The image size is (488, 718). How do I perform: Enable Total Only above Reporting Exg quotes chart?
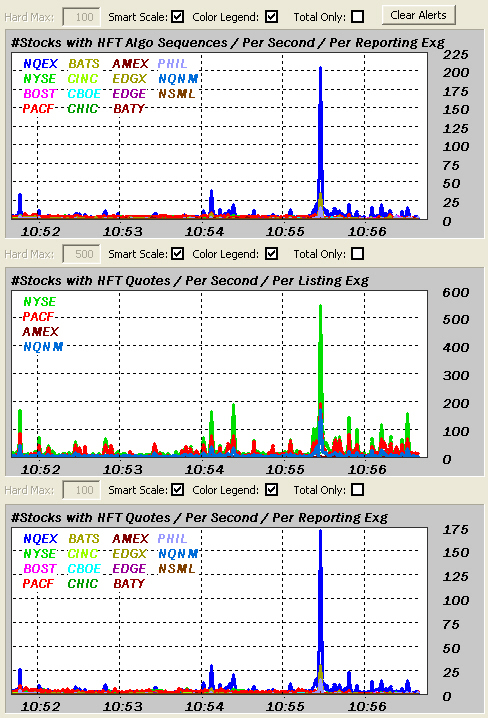[358, 490]
